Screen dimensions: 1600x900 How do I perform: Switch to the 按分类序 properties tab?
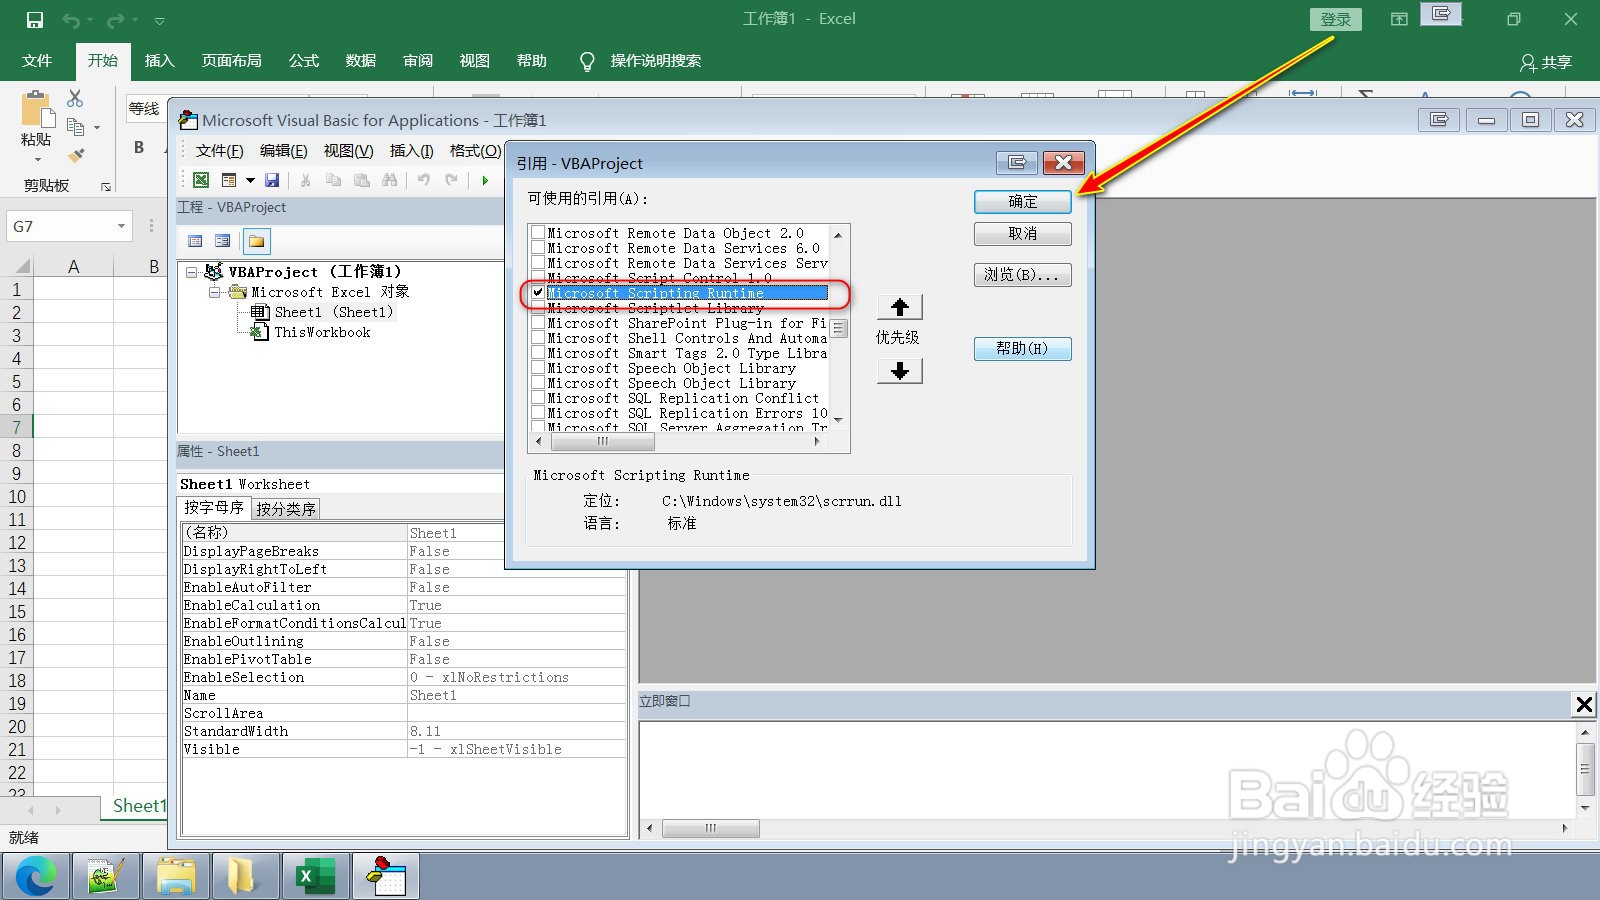tap(285, 509)
